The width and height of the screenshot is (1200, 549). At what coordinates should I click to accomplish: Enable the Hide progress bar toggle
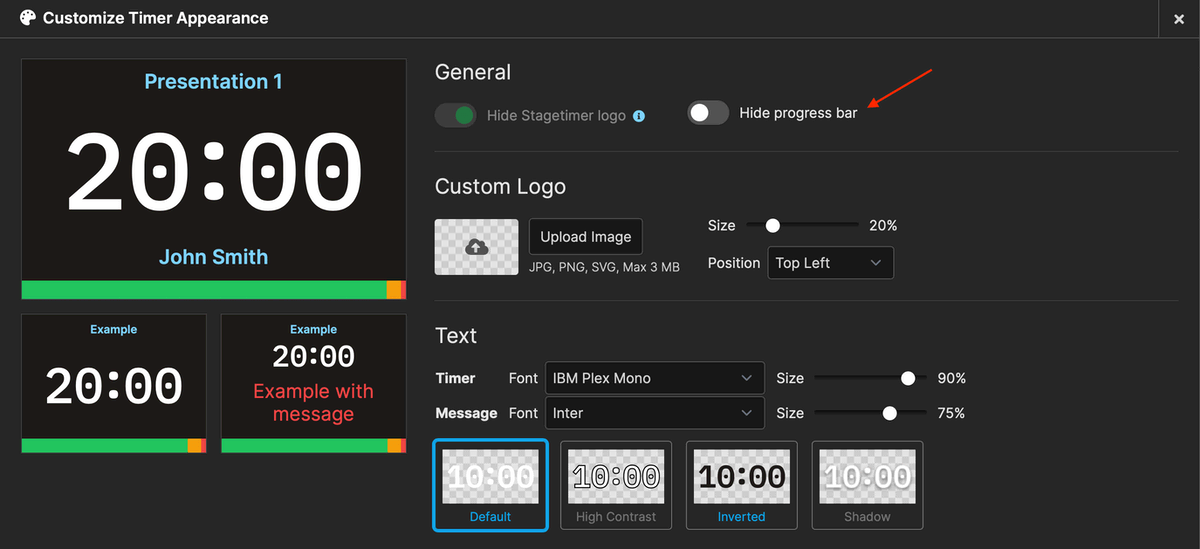(708, 113)
